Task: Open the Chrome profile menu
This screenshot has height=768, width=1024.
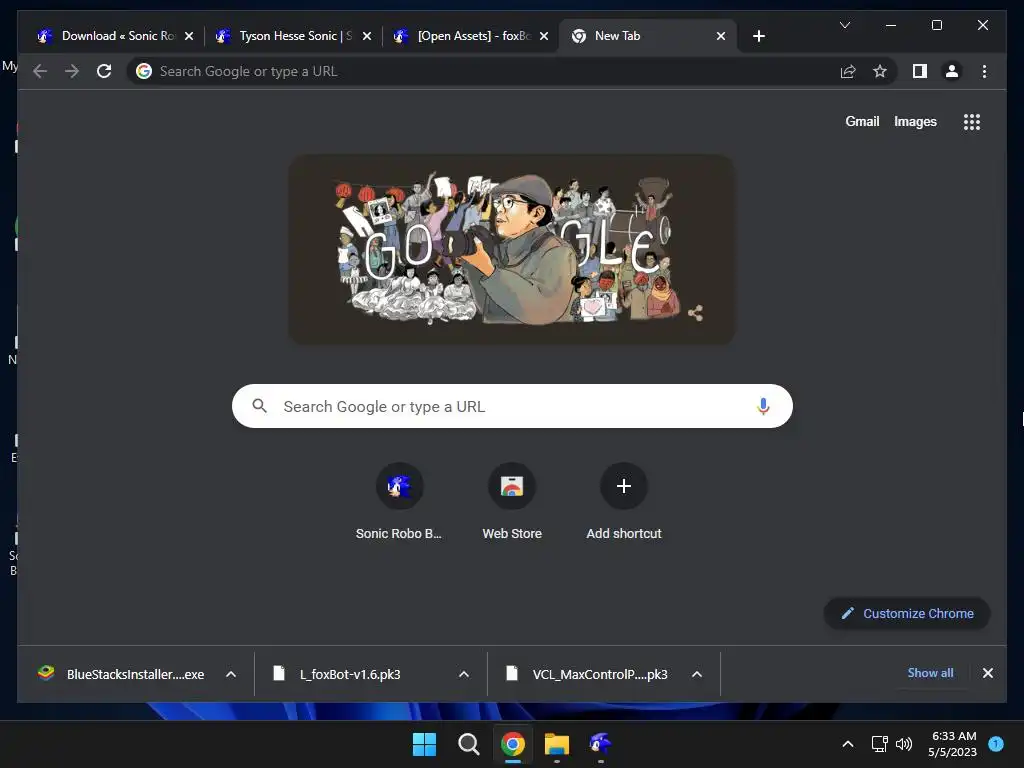Action: coord(952,71)
